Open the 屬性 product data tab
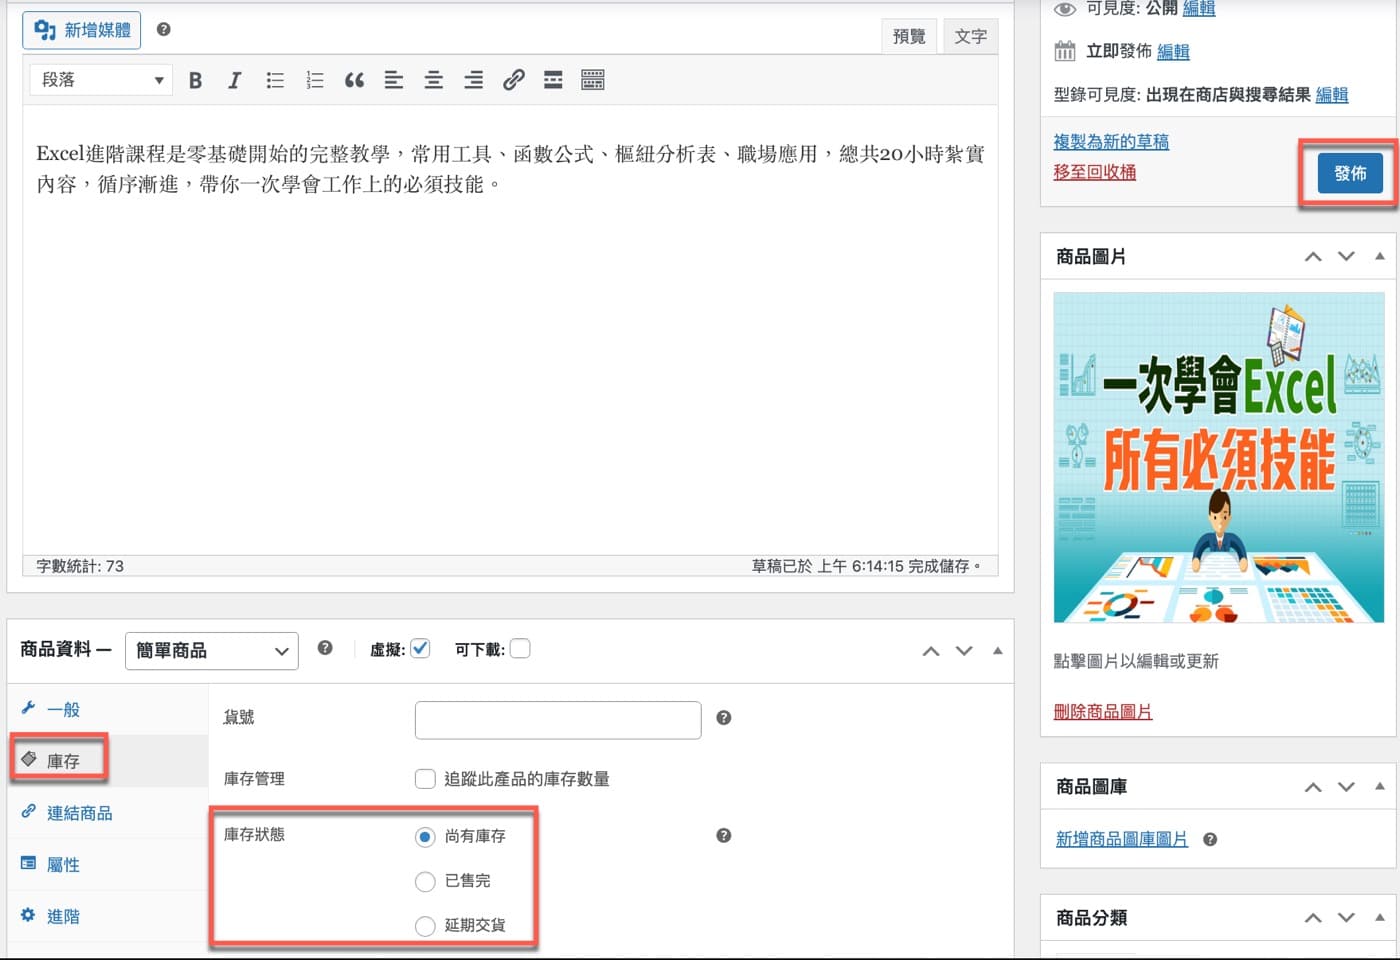1400x960 pixels. [x=108, y=865]
